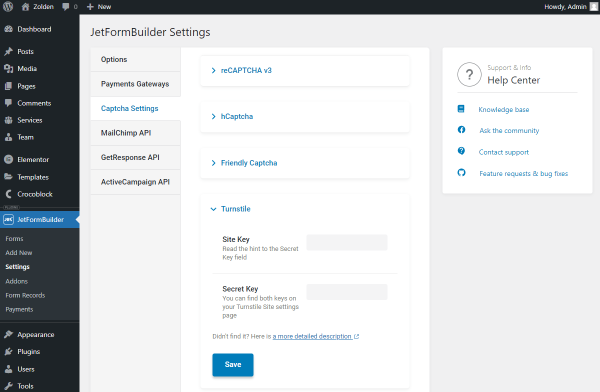Click the Facebook community icon
The image size is (600, 392).
tap(461, 130)
